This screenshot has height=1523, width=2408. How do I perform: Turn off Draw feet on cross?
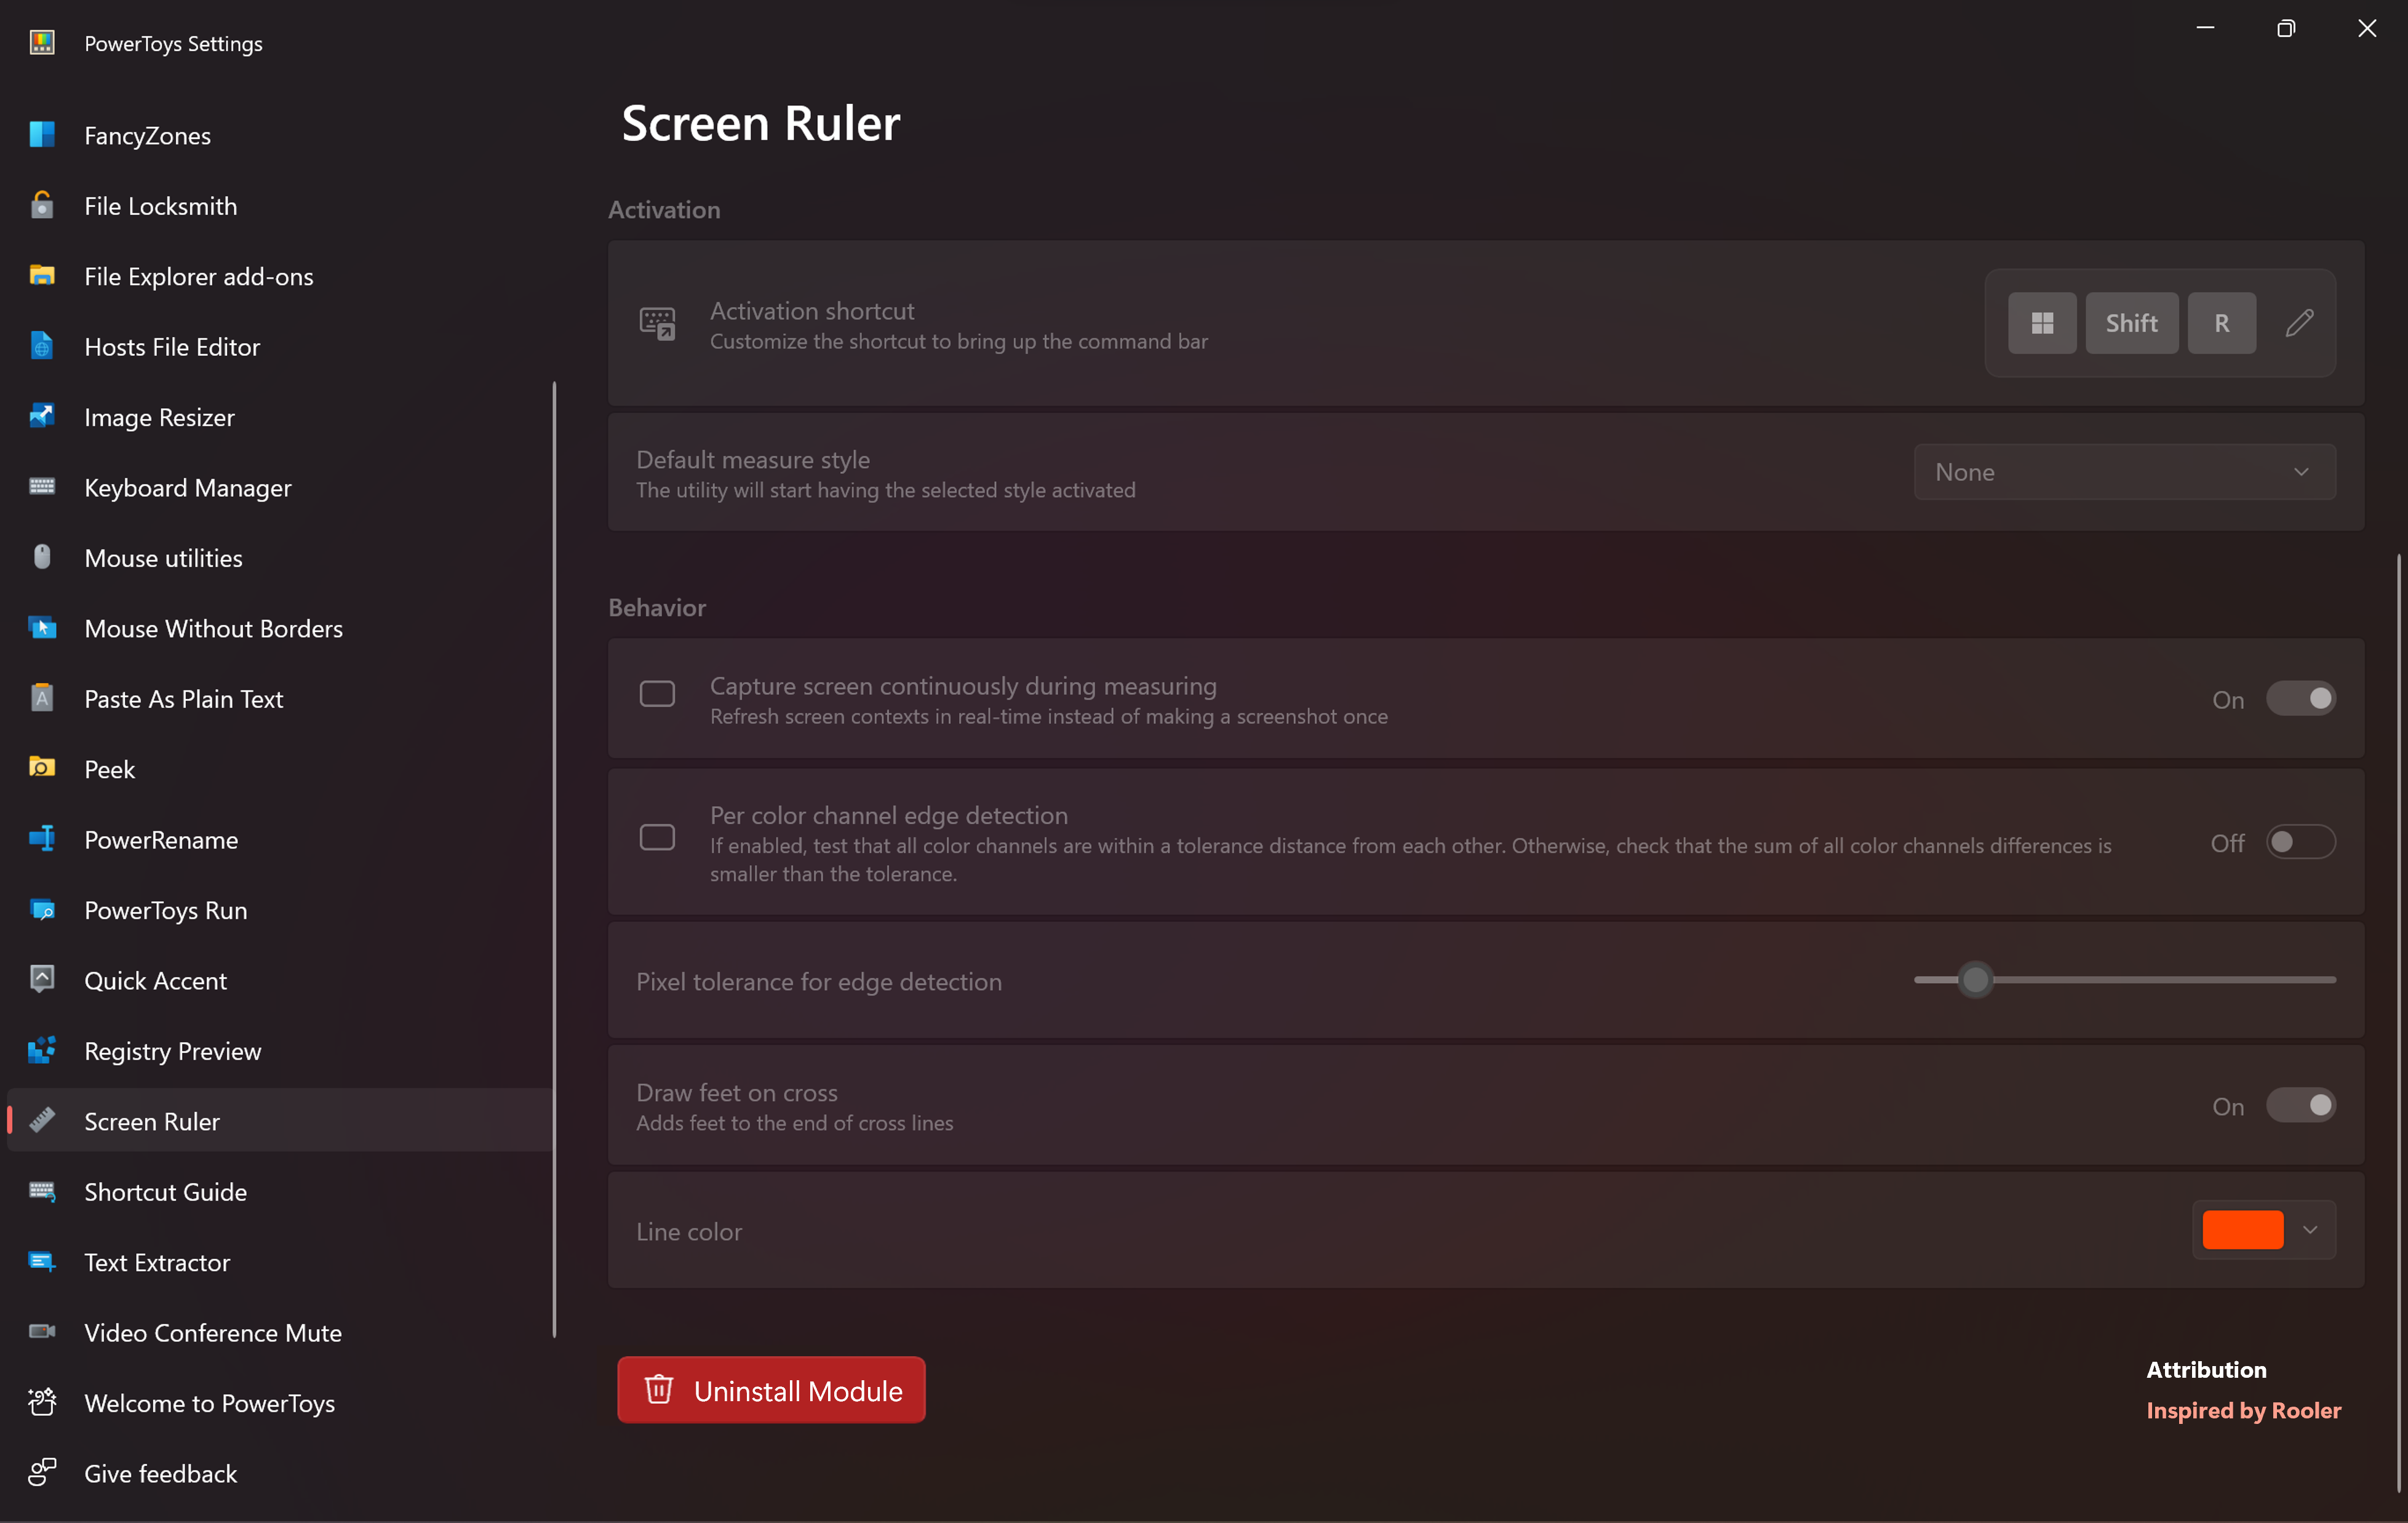coord(2301,1105)
